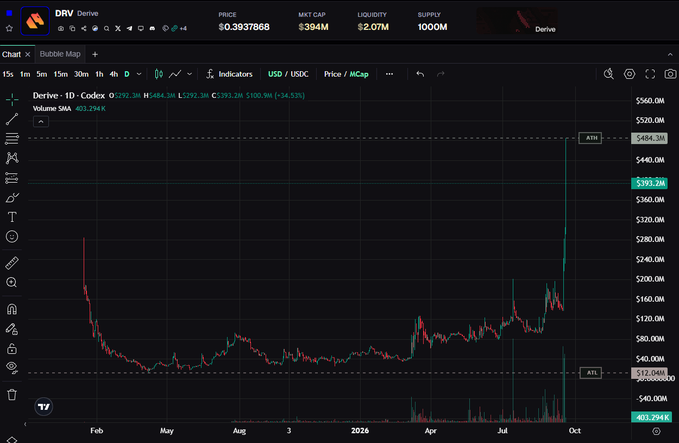Image resolution: width=679 pixels, height=443 pixels.
Task: Toggle magnet snap mode
Action: click(12, 309)
